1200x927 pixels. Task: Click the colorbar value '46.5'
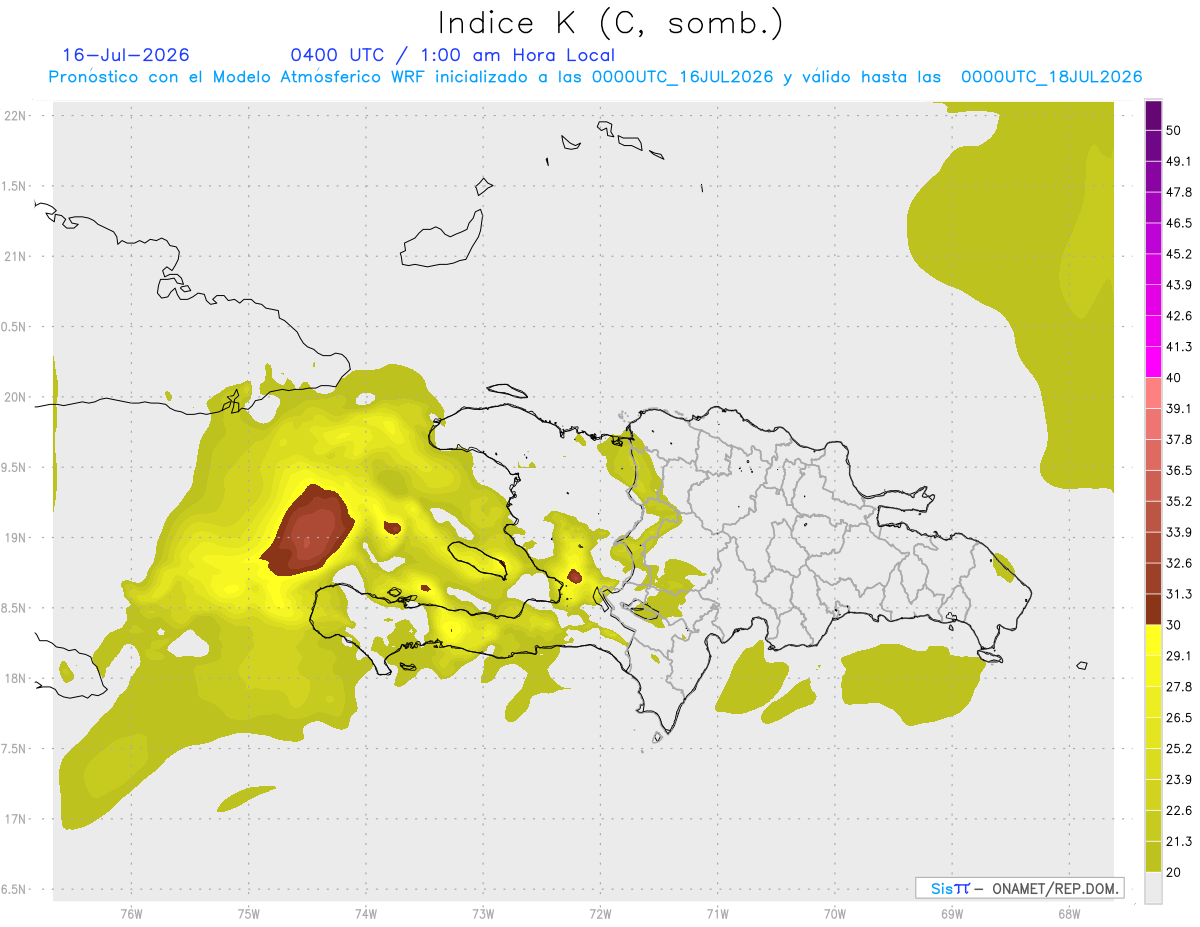click(x=1179, y=223)
